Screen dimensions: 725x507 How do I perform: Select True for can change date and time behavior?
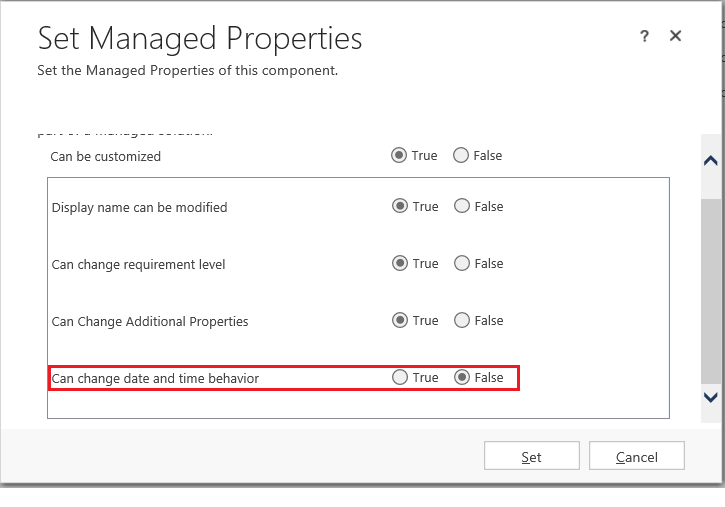[400, 378]
